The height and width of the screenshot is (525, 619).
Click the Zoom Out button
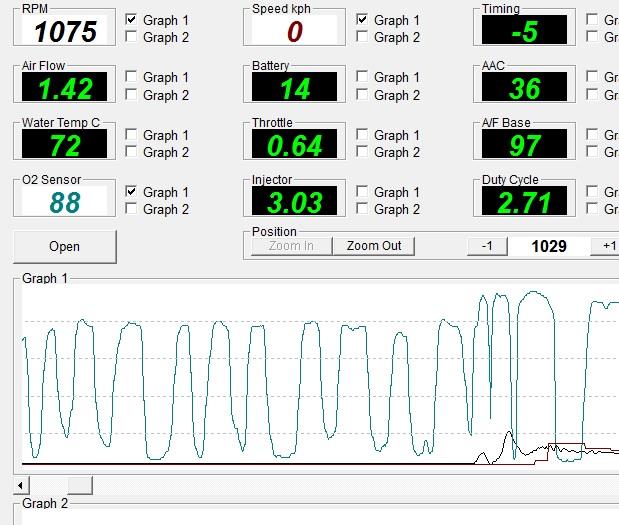tap(374, 246)
